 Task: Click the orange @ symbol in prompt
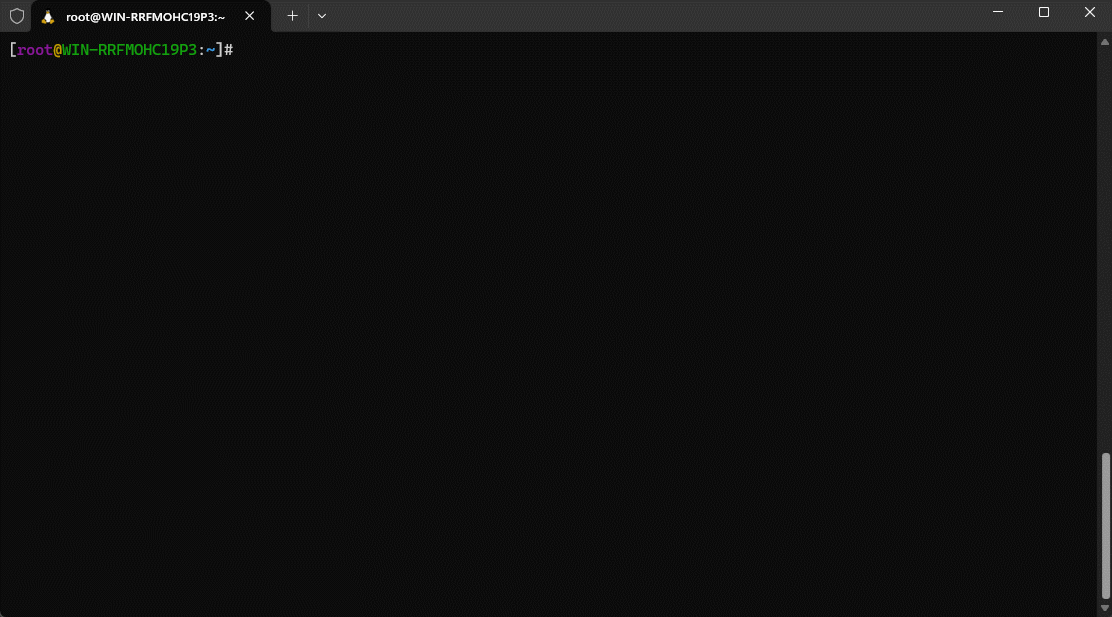coord(57,49)
